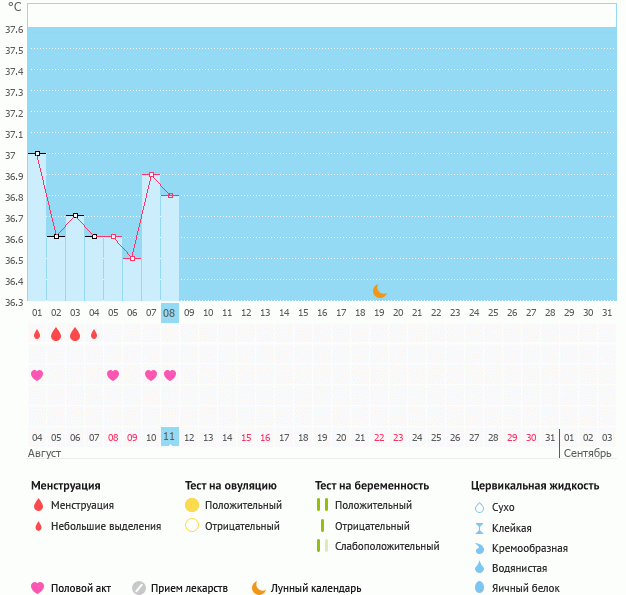Click the moon icon on cycle day 19
626x595 pixels.
click(379, 291)
